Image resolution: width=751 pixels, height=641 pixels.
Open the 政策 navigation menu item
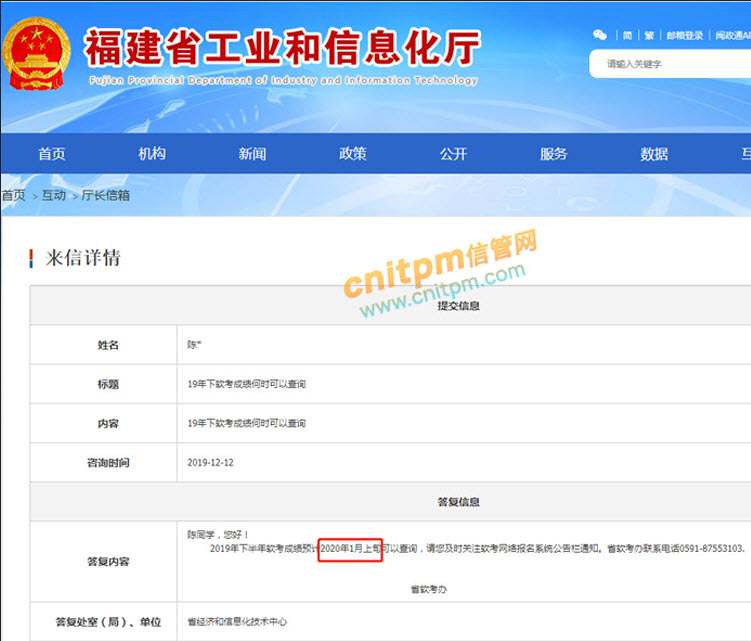click(x=353, y=154)
